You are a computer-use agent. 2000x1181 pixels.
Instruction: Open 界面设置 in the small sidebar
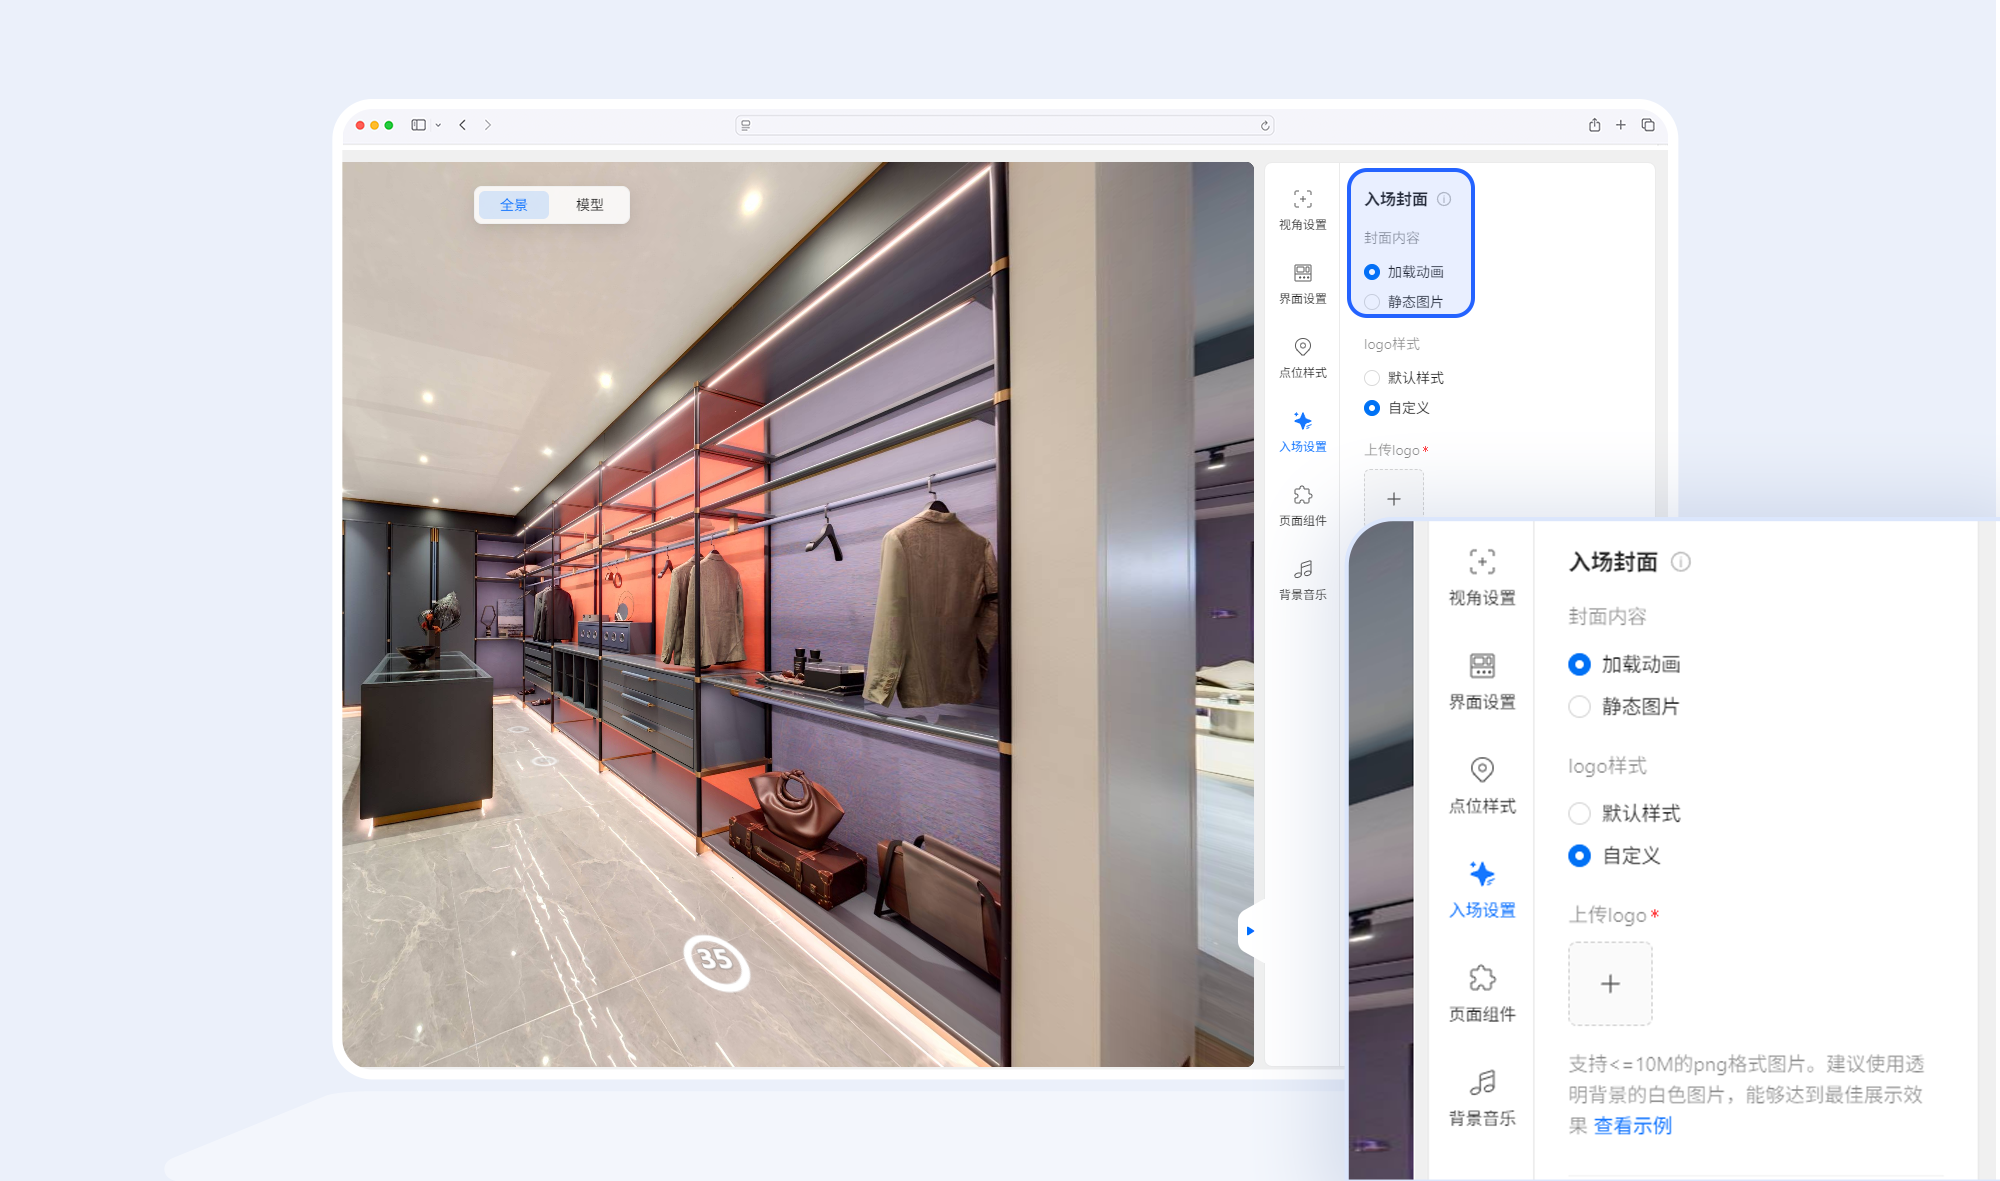click(1302, 284)
